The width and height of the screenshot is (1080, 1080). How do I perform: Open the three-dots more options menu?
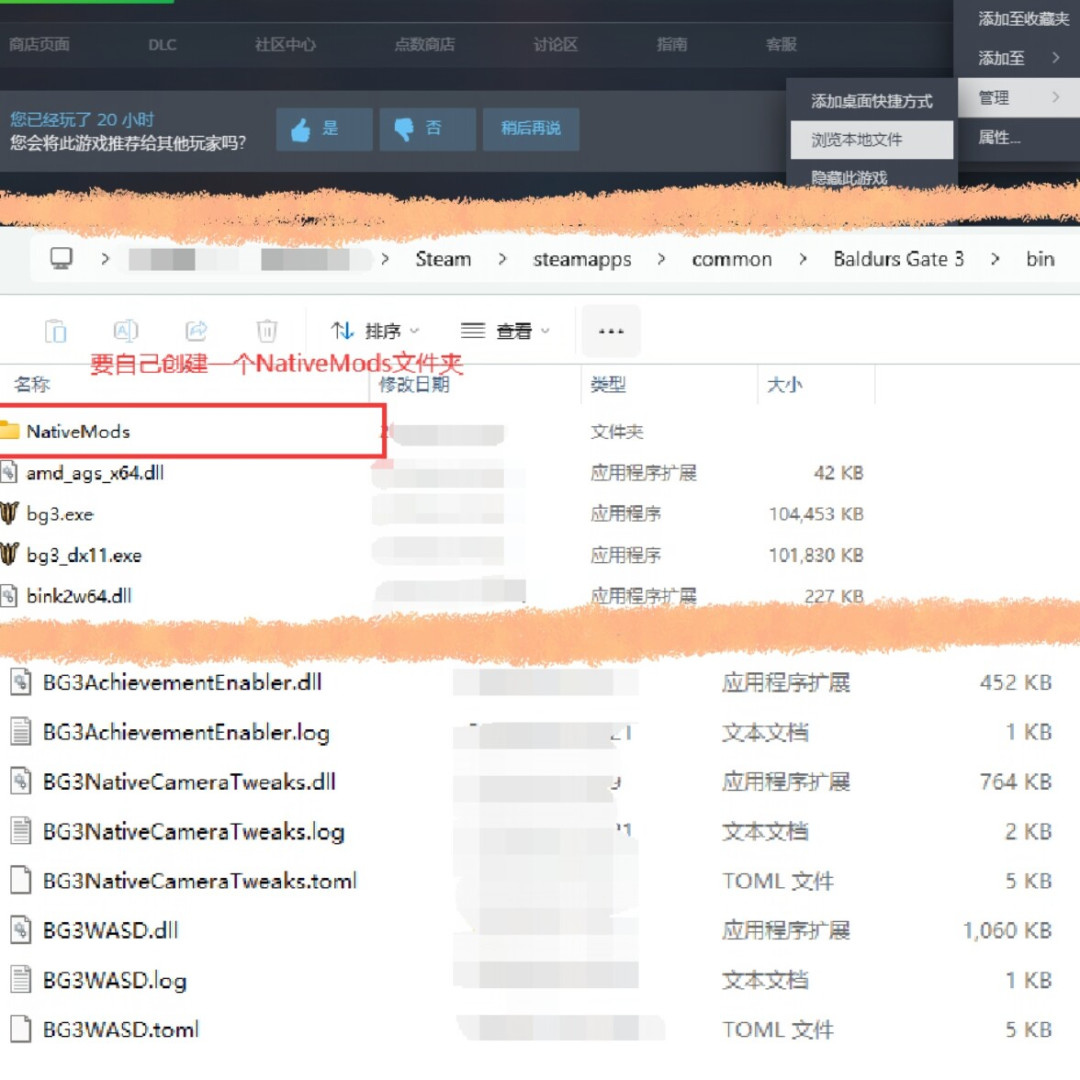(611, 331)
